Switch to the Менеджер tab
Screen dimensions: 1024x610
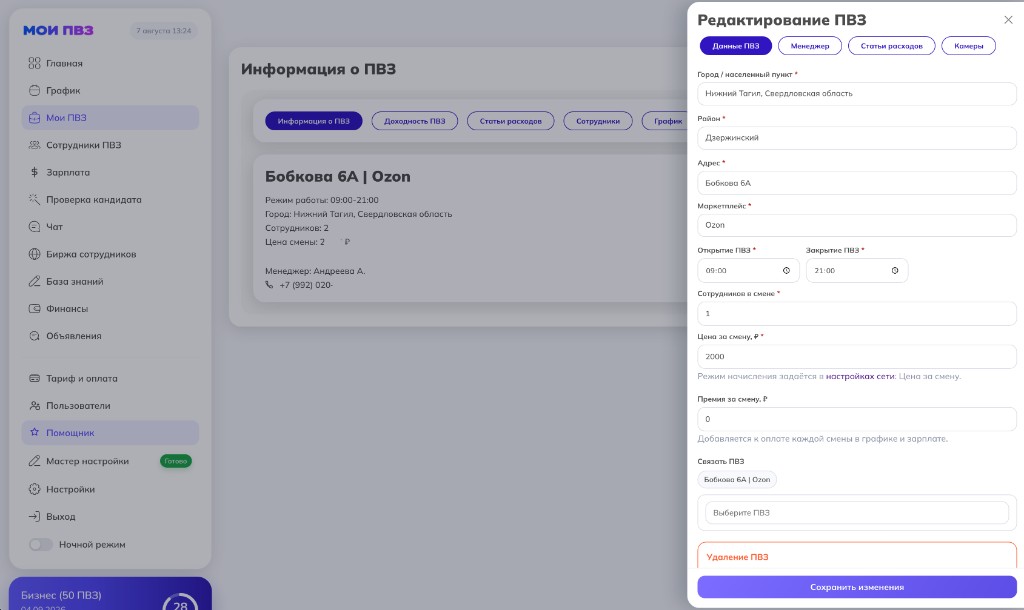(x=810, y=46)
